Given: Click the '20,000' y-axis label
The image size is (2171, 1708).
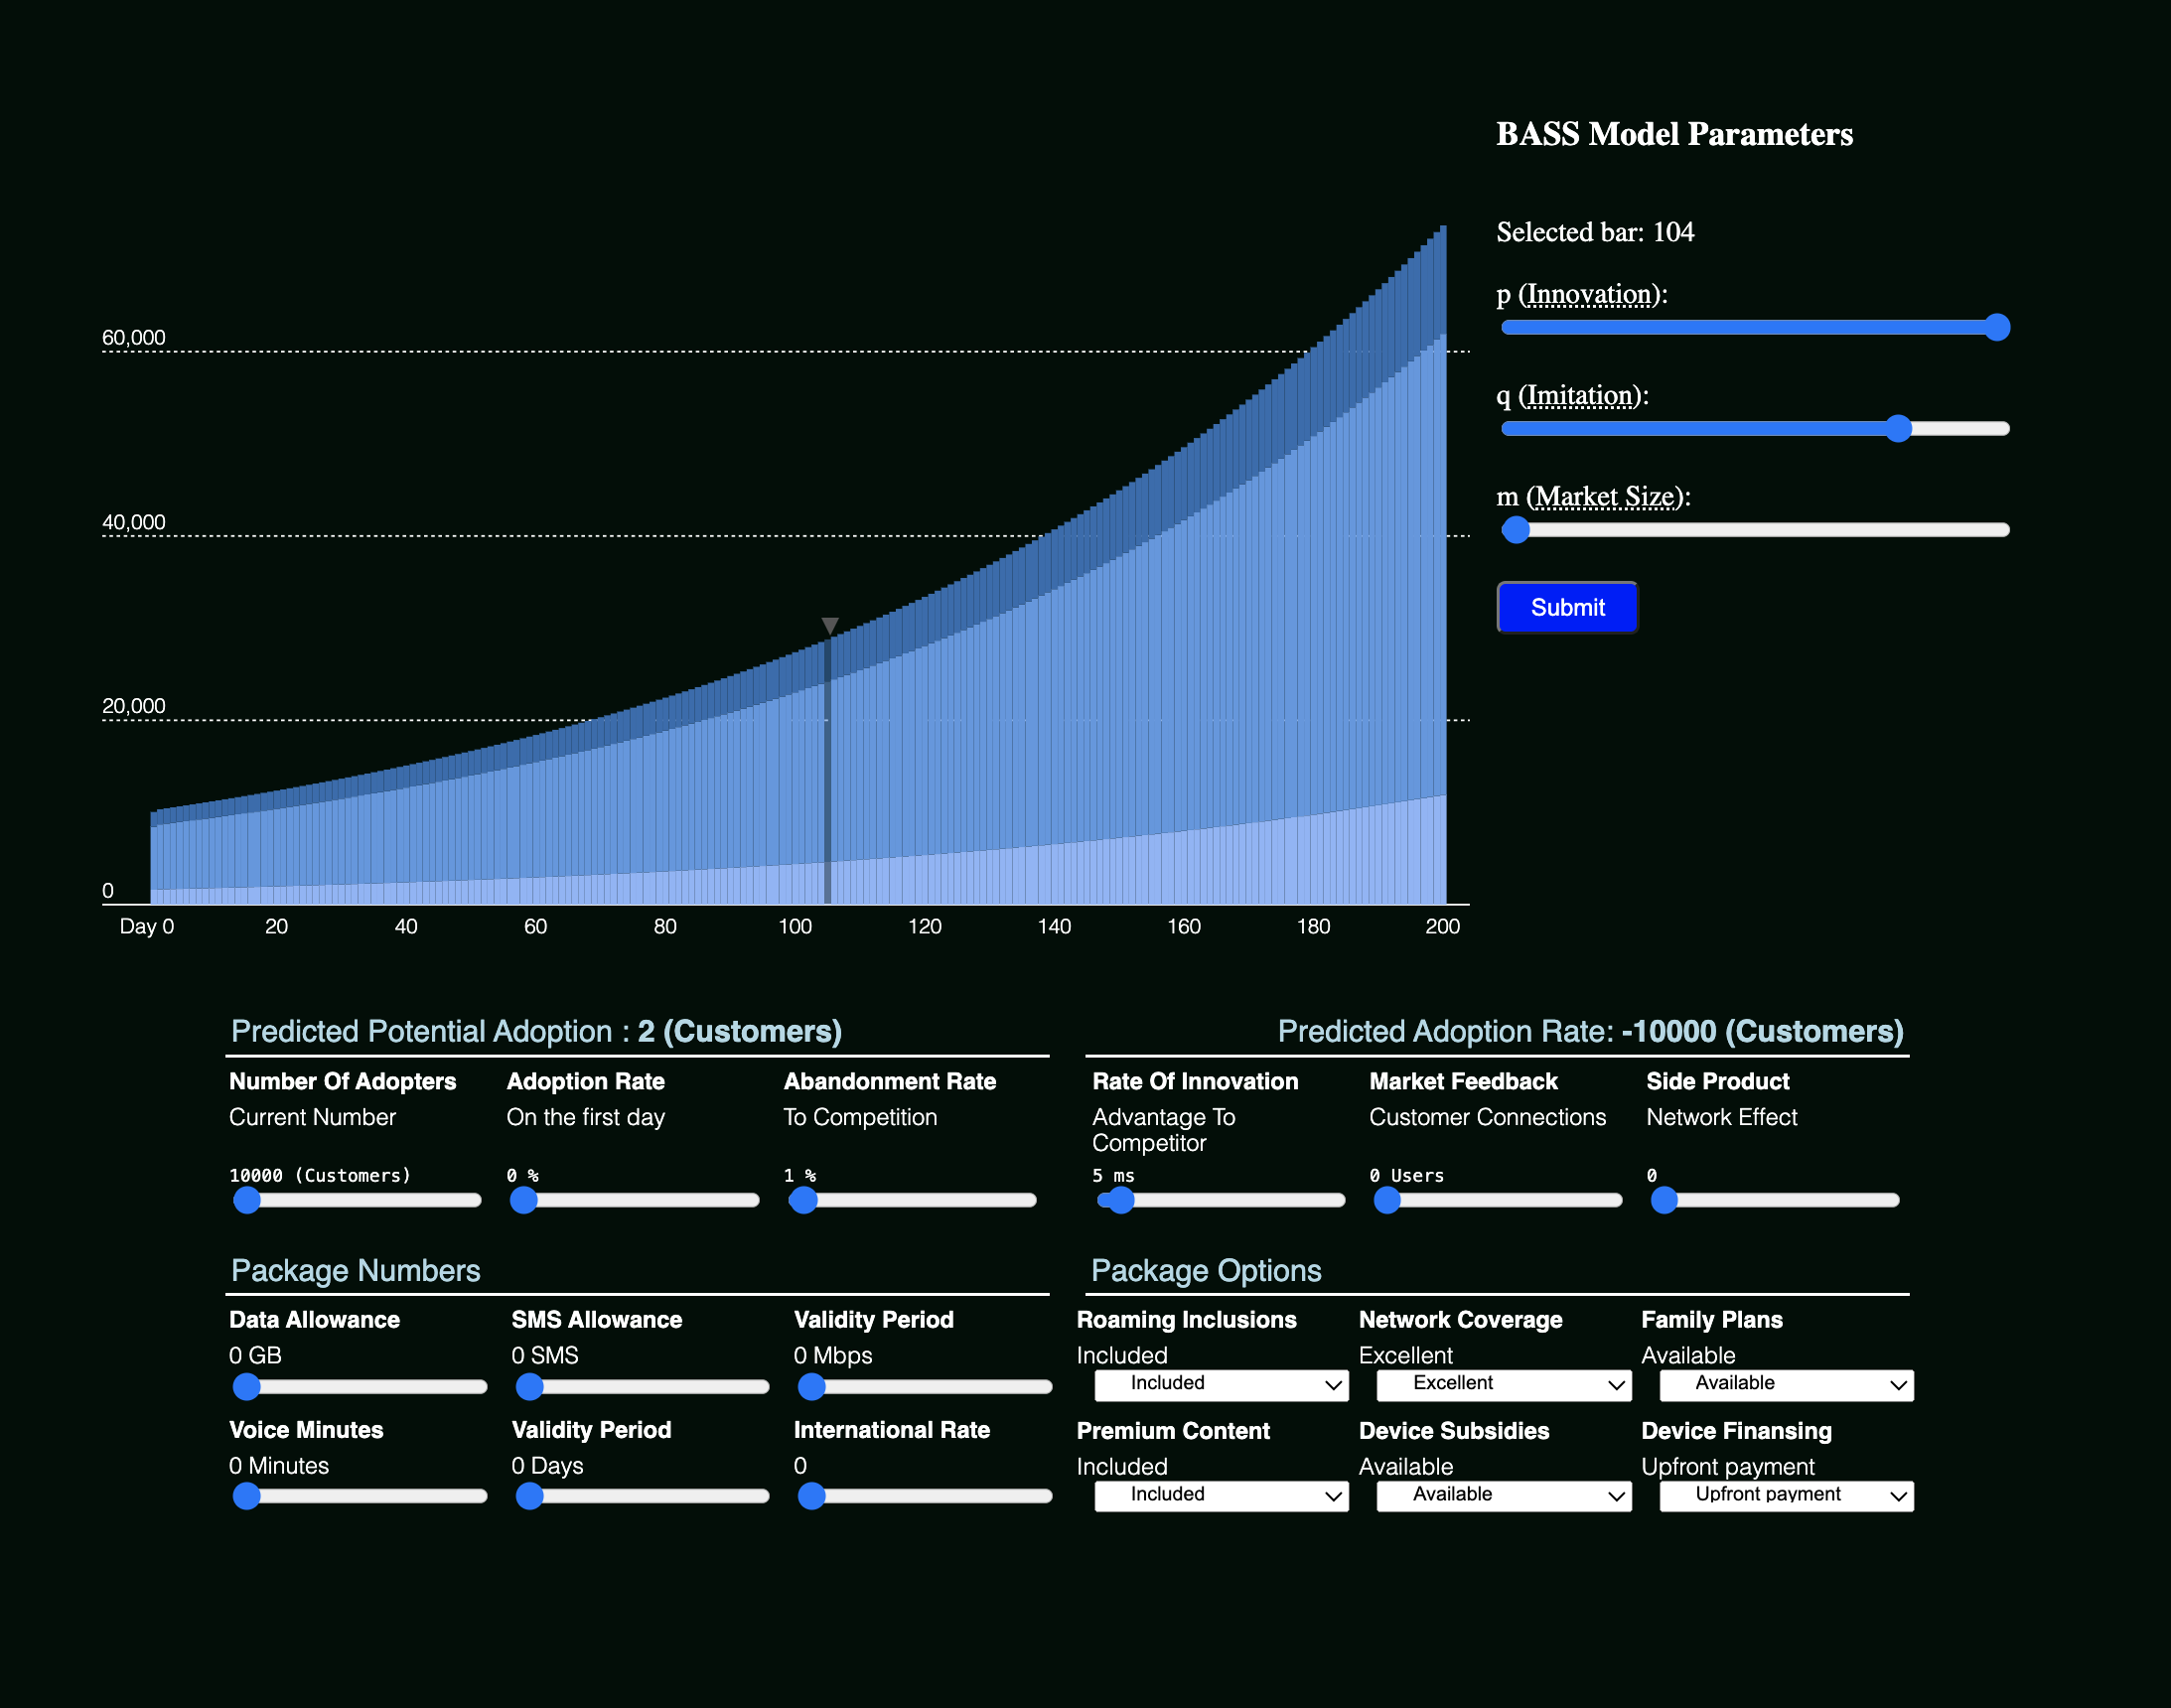Looking at the screenshot, I should tap(134, 706).
